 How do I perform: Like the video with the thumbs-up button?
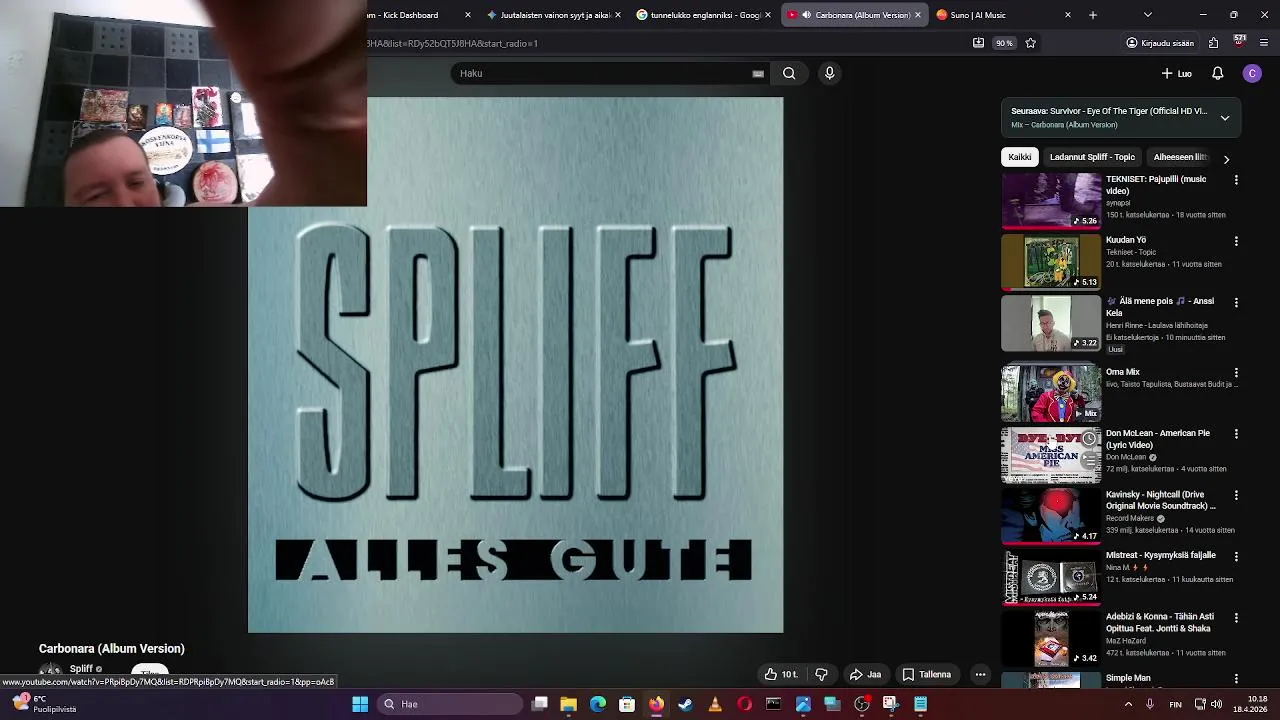point(781,674)
